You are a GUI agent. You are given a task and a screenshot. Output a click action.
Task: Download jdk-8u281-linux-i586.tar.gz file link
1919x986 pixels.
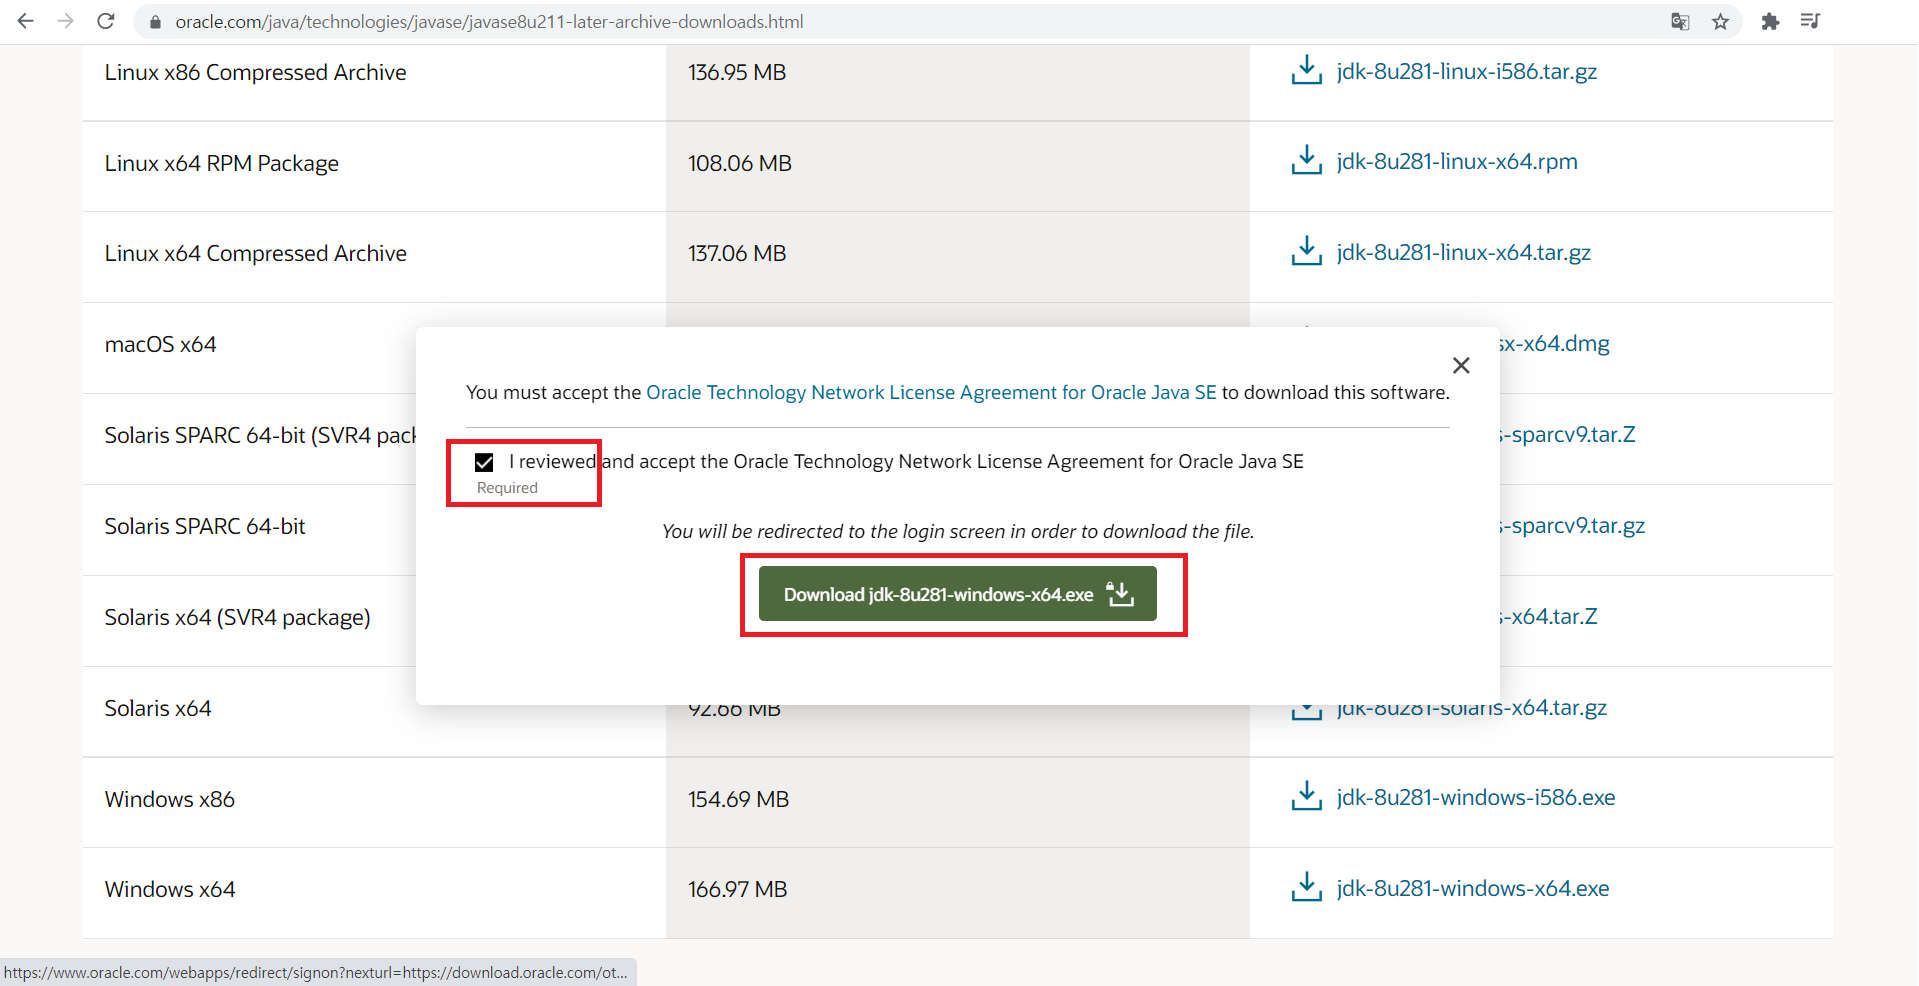(x=1466, y=71)
